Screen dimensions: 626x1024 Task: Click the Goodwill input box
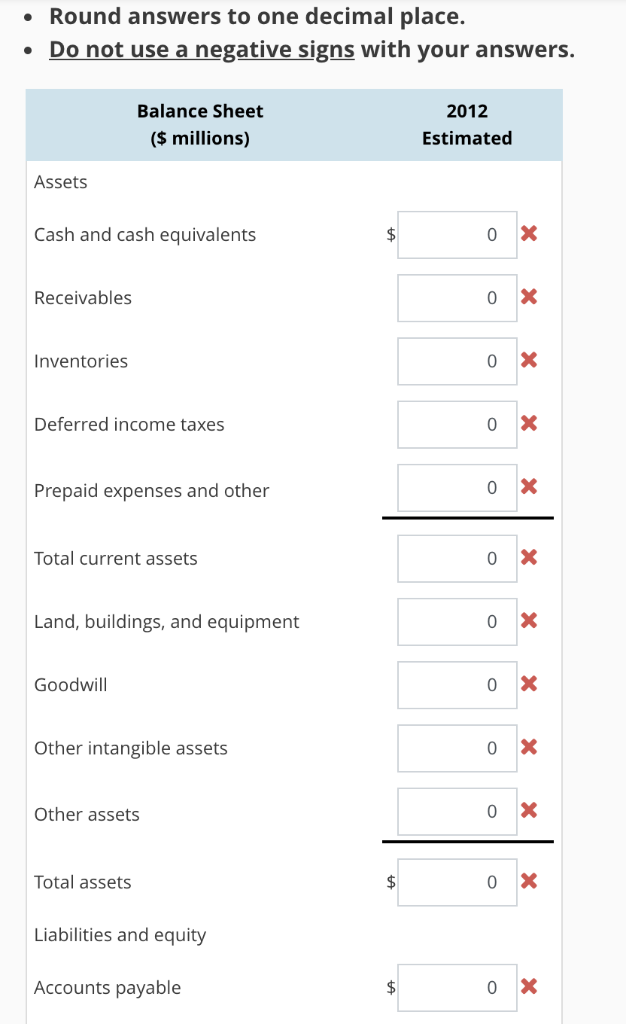point(456,684)
